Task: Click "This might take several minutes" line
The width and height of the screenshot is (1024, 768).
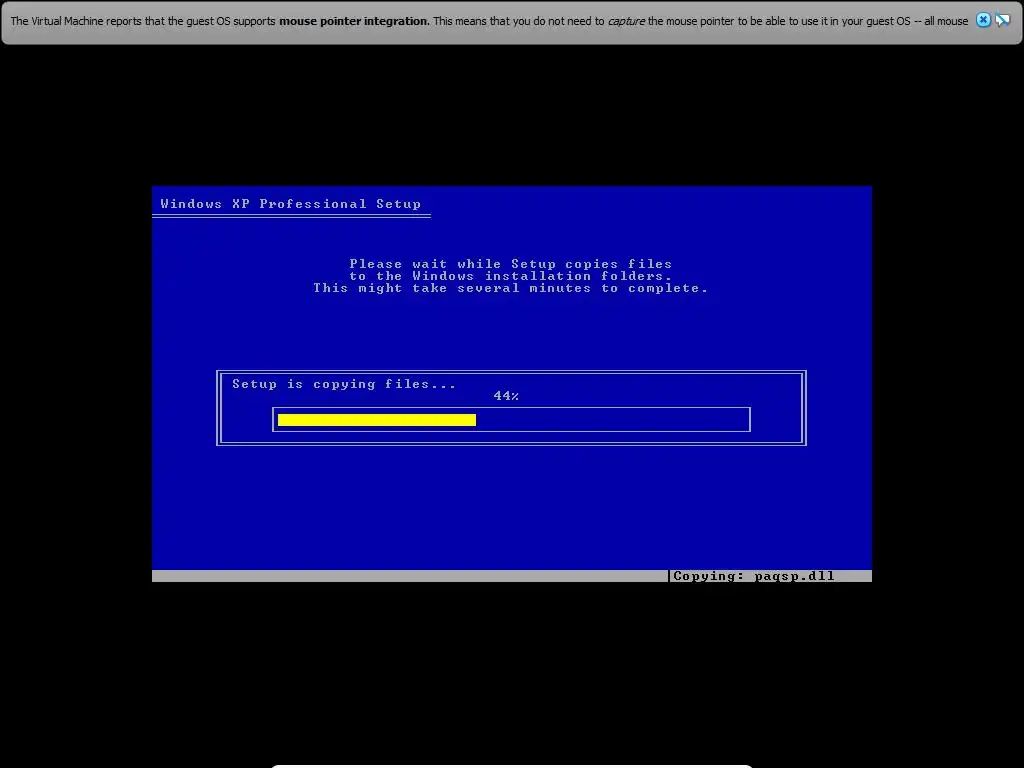Action: (x=511, y=288)
